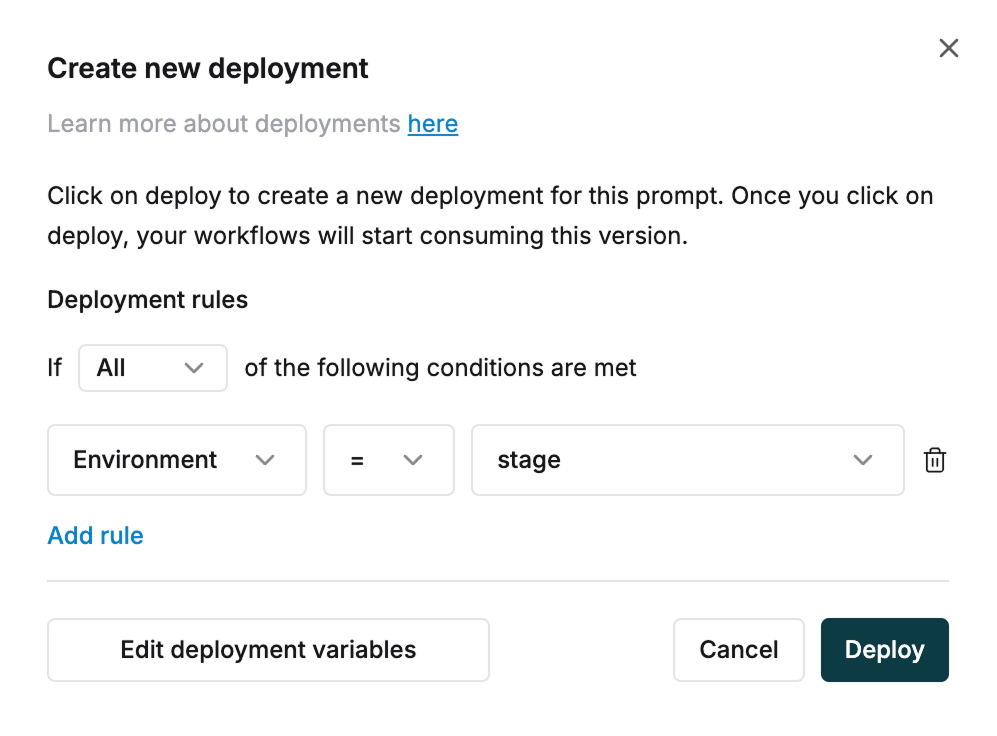The height and width of the screenshot is (736, 997).
Task: Open the "=" operator selector
Action: coord(388,460)
